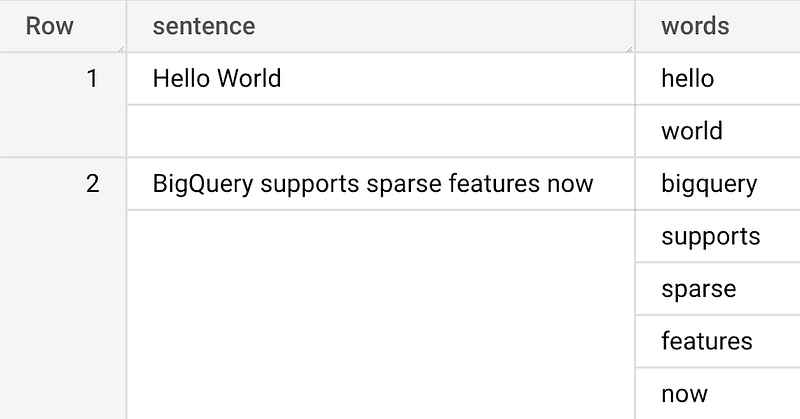Click the empty sentence cell beside now

pos(381,393)
